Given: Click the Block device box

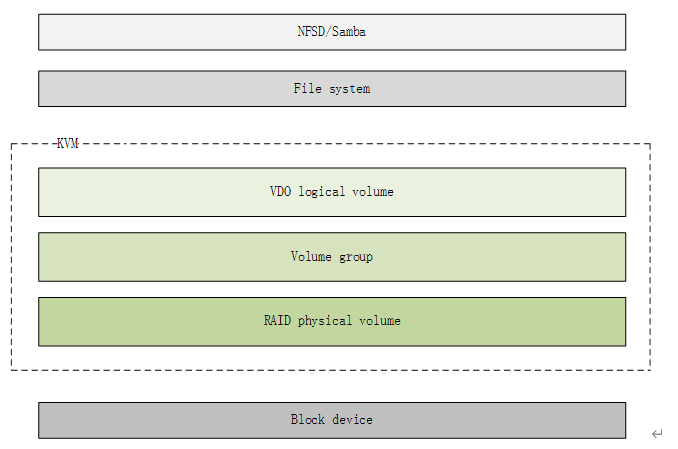Looking at the screenshot, I should (x=332, y=420).
